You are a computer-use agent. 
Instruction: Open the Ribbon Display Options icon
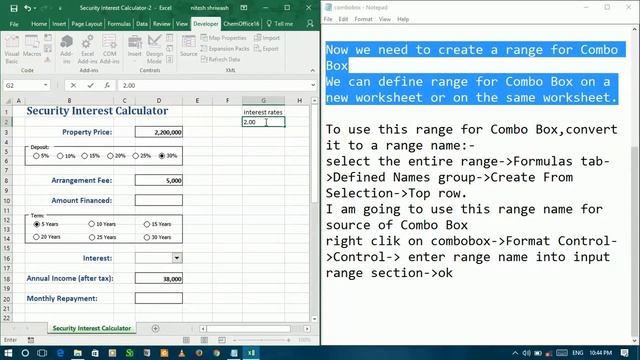click(244, 8)
